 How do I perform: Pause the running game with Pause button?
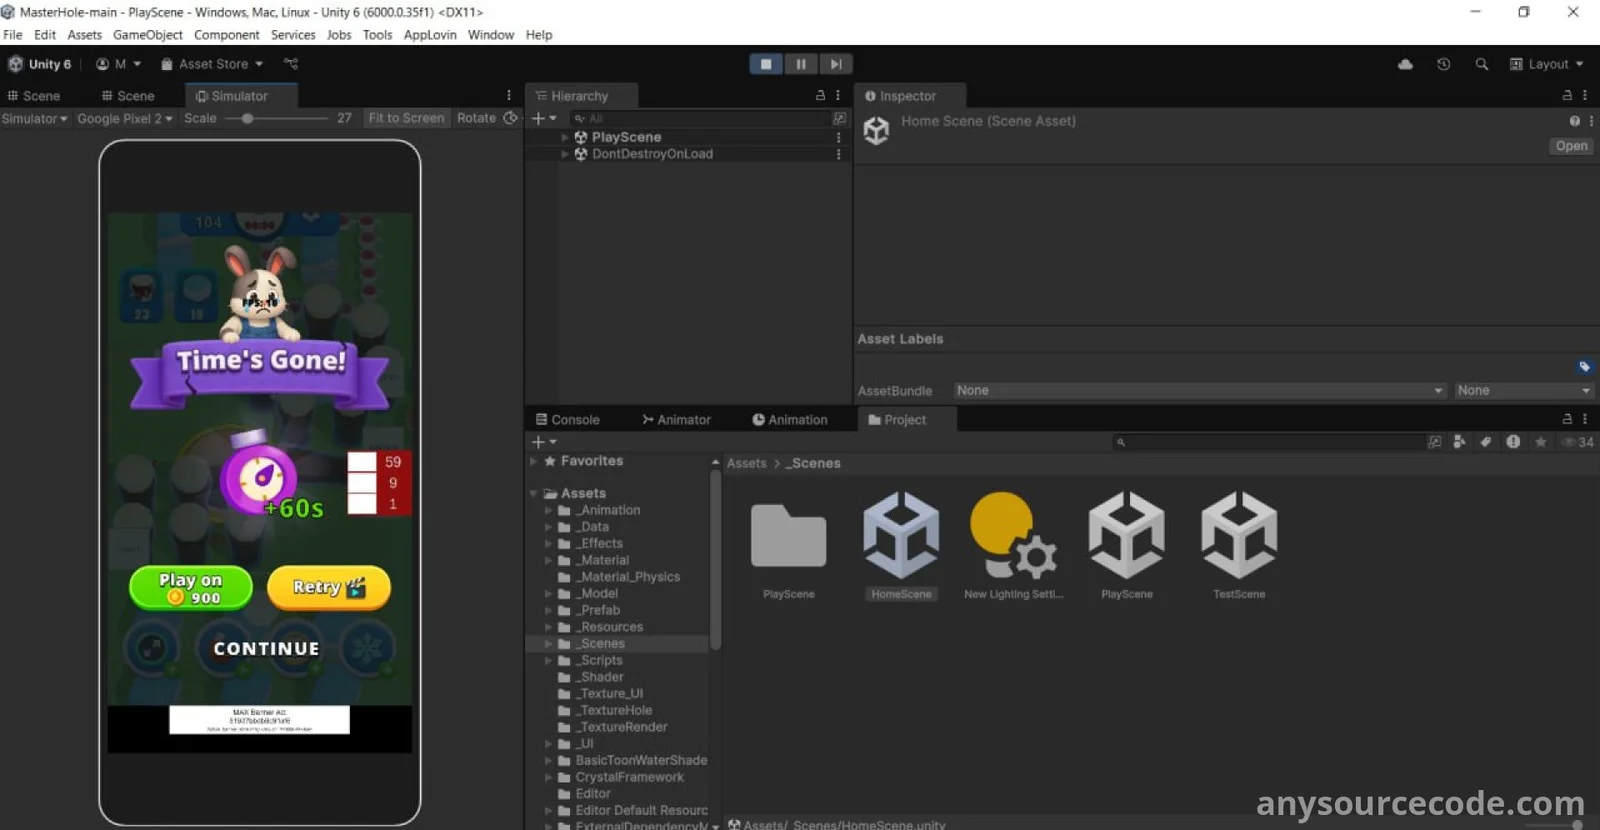click(800, 64)
